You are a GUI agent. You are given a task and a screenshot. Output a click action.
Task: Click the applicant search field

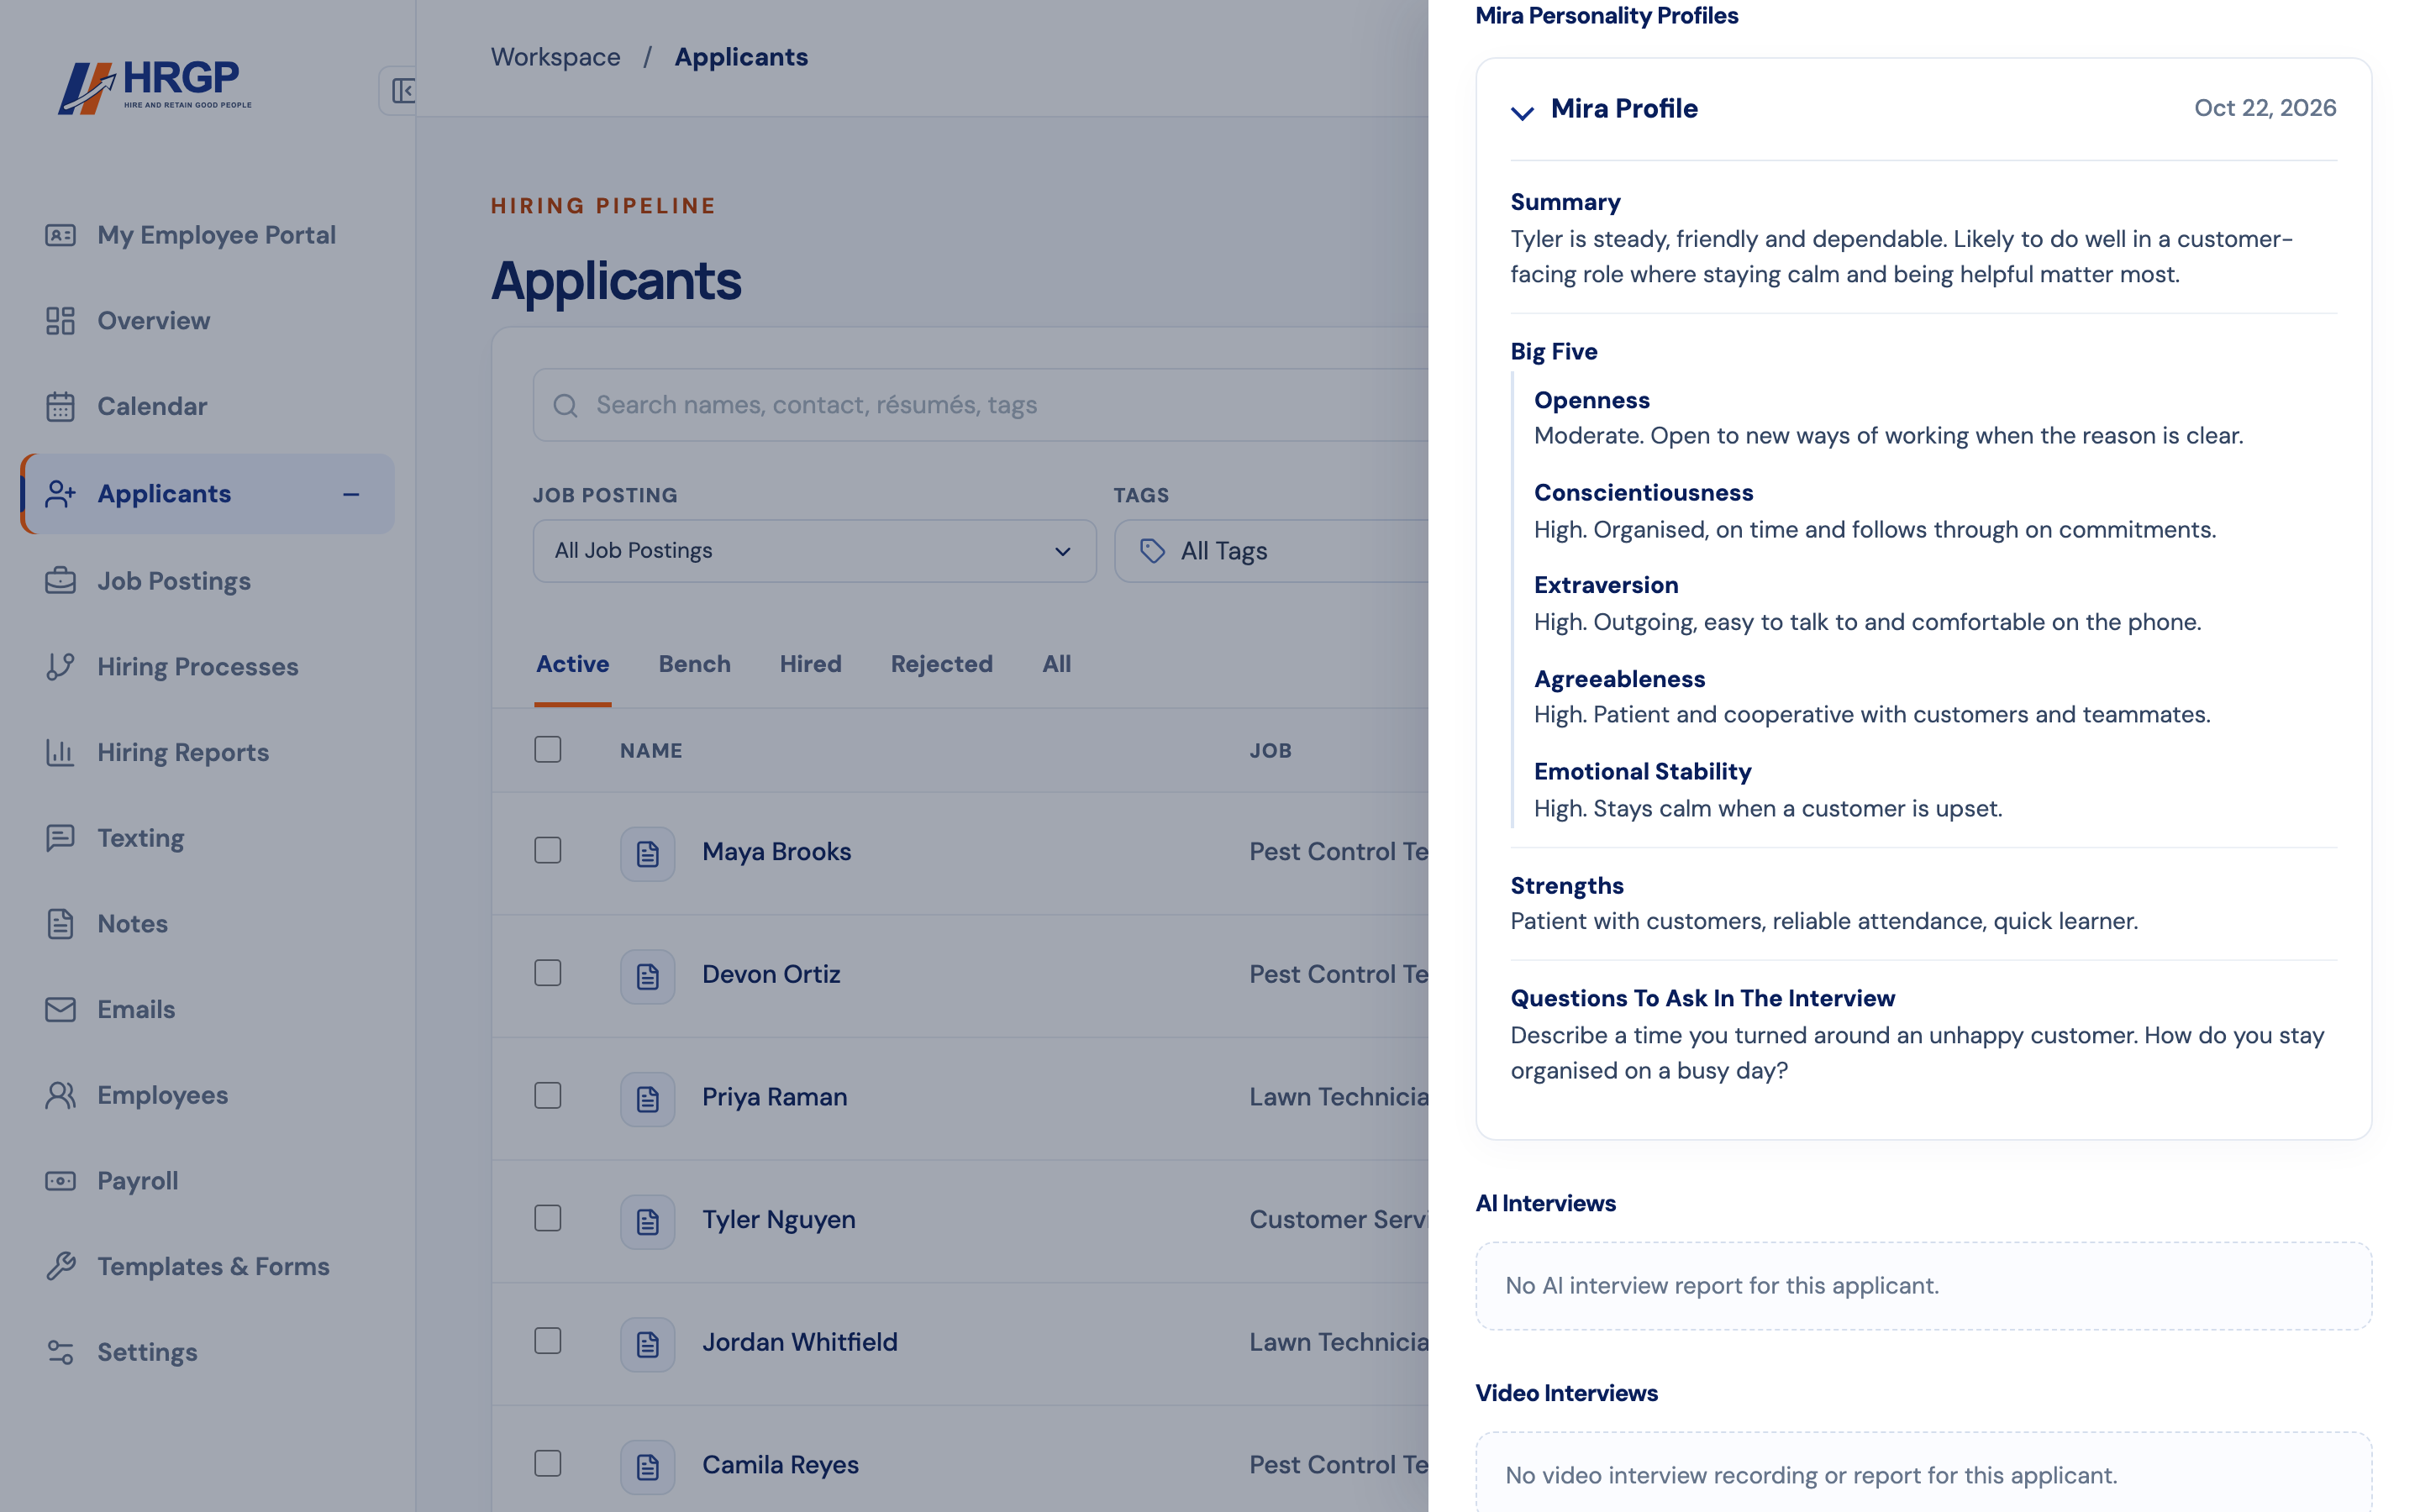pos(980,405)
